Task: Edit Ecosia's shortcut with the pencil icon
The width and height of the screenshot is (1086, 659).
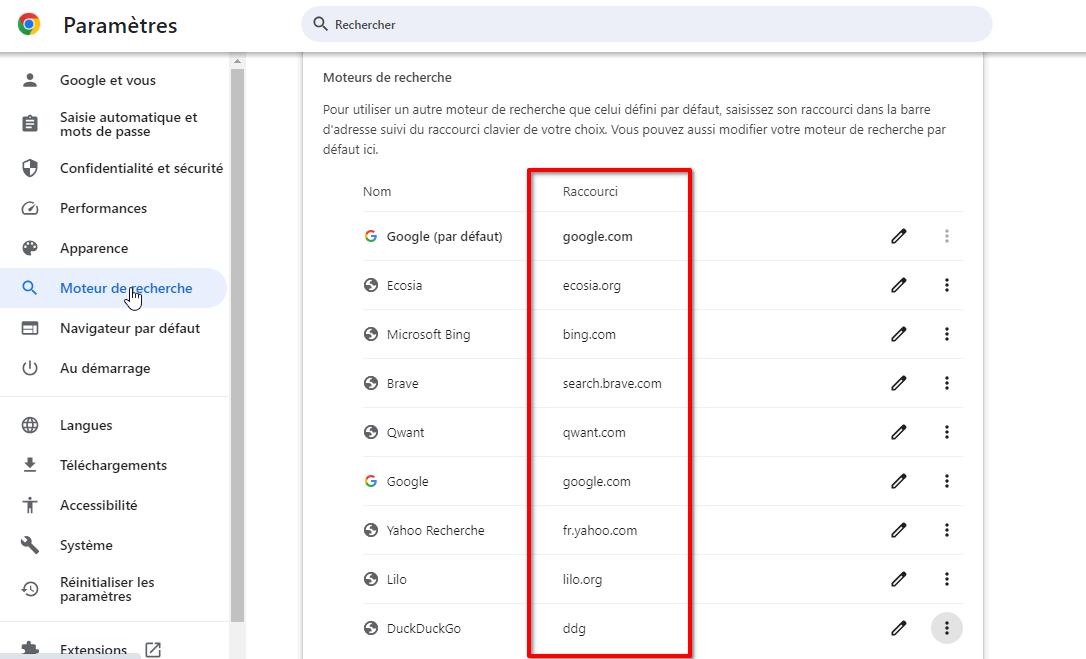Action: 898,285
